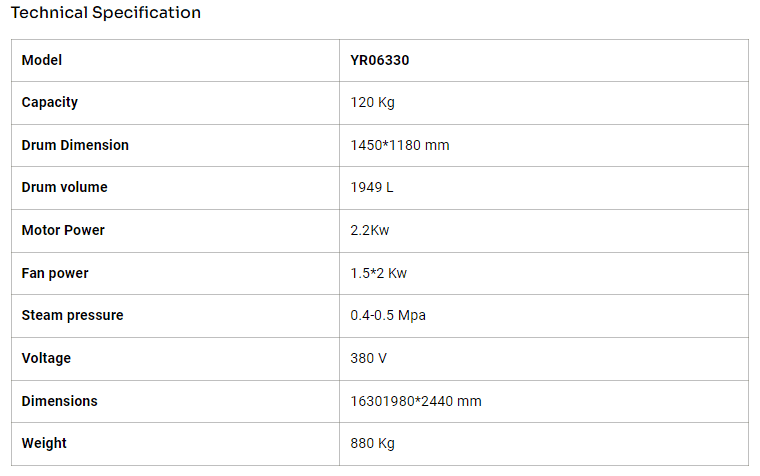Click the Dimensions row label
760x476 pixels.
[59, 401]
